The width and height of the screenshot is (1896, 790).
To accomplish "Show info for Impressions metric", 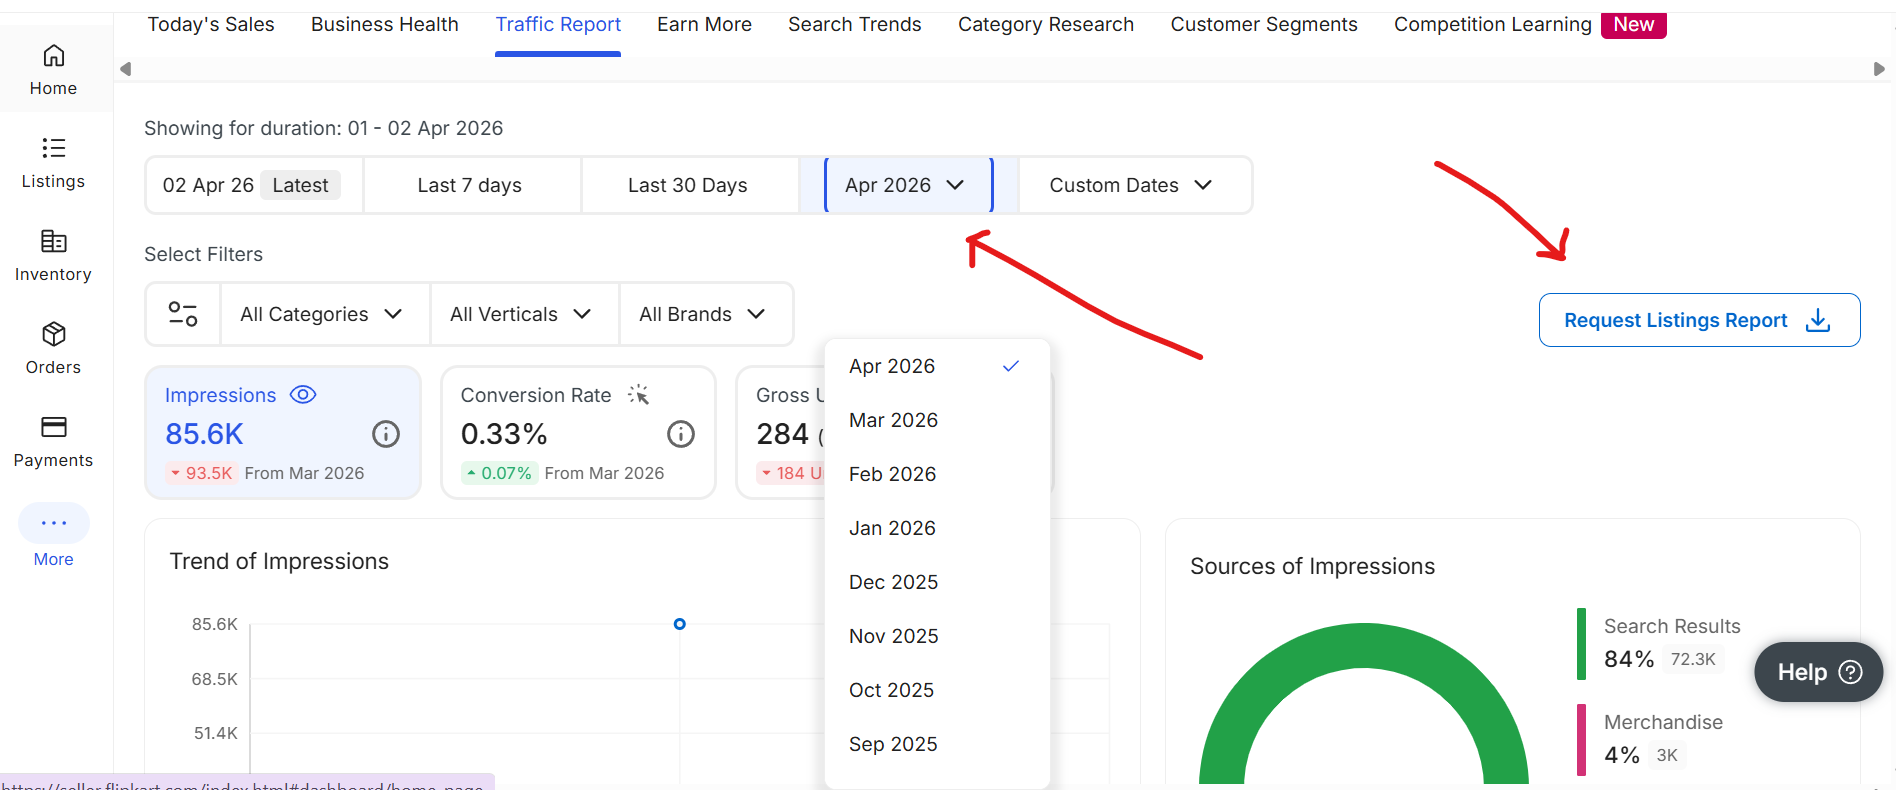I will point(386,434).
